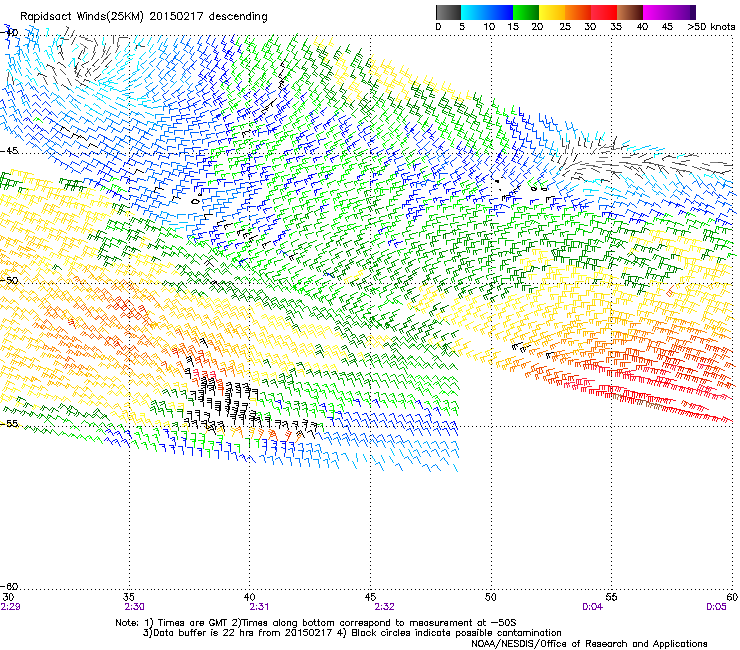Click the longitude '50' axis label
The height and width of the screenshot is (650, 740).
point(491,597)
